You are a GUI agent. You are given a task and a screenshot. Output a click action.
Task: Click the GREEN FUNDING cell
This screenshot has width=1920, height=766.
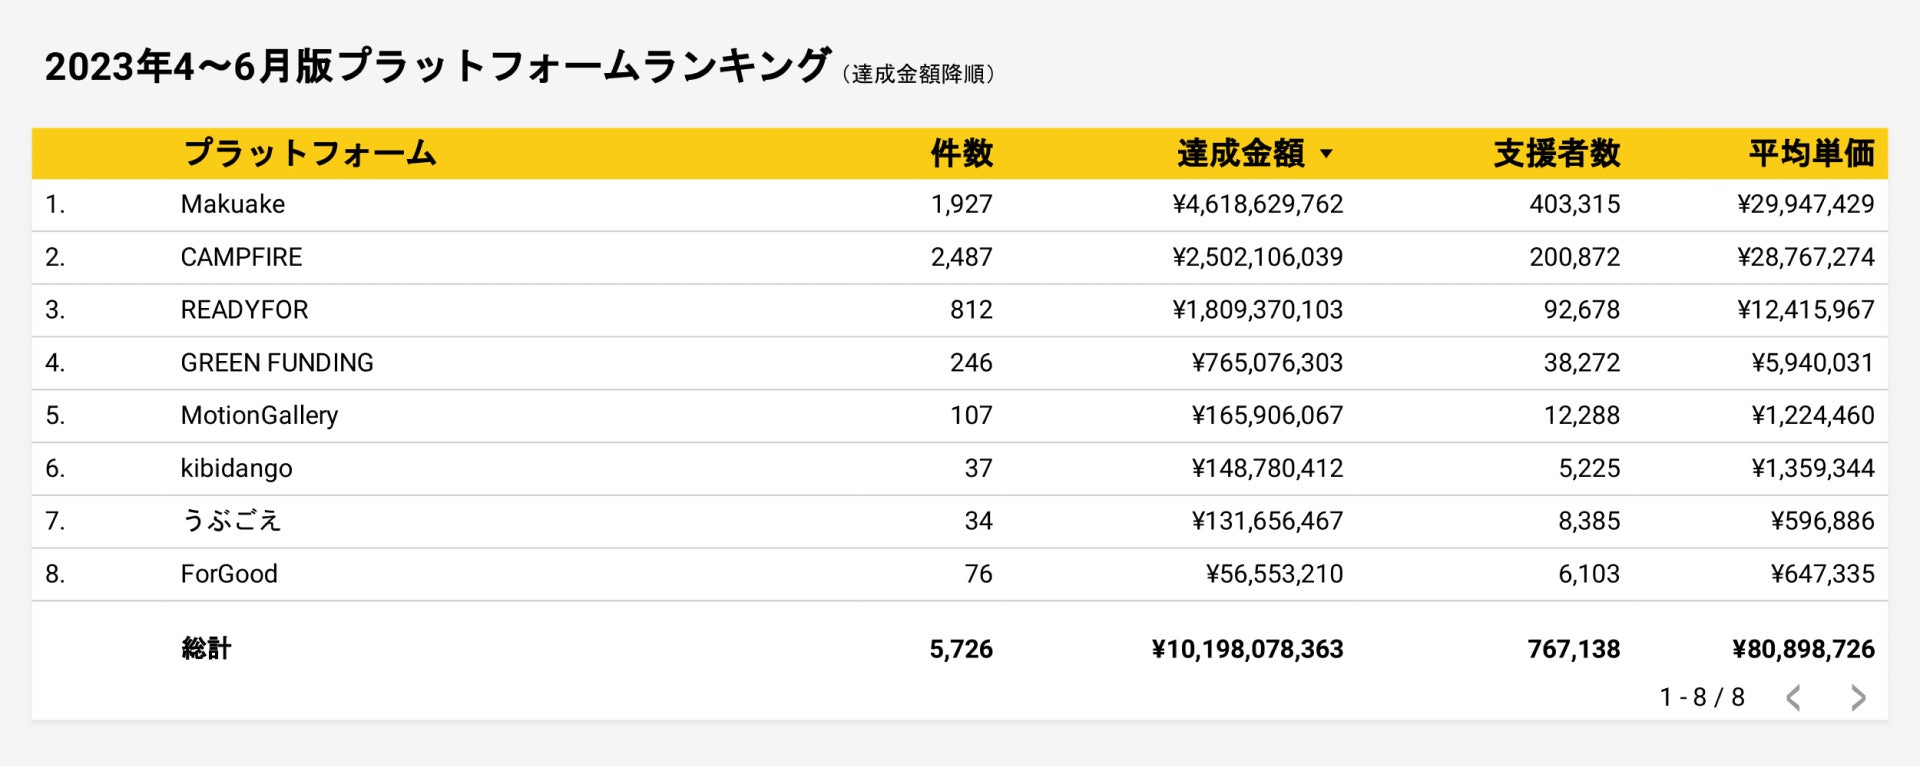277,363
